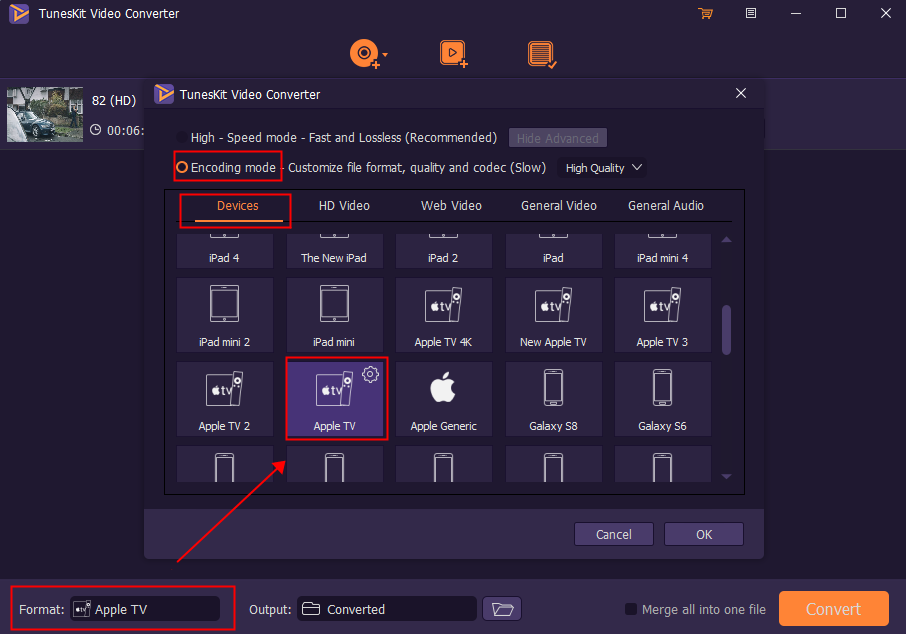906x634 pixels.
Task: Open the Format selector showing Apple TV
Action: pos(145,609)
